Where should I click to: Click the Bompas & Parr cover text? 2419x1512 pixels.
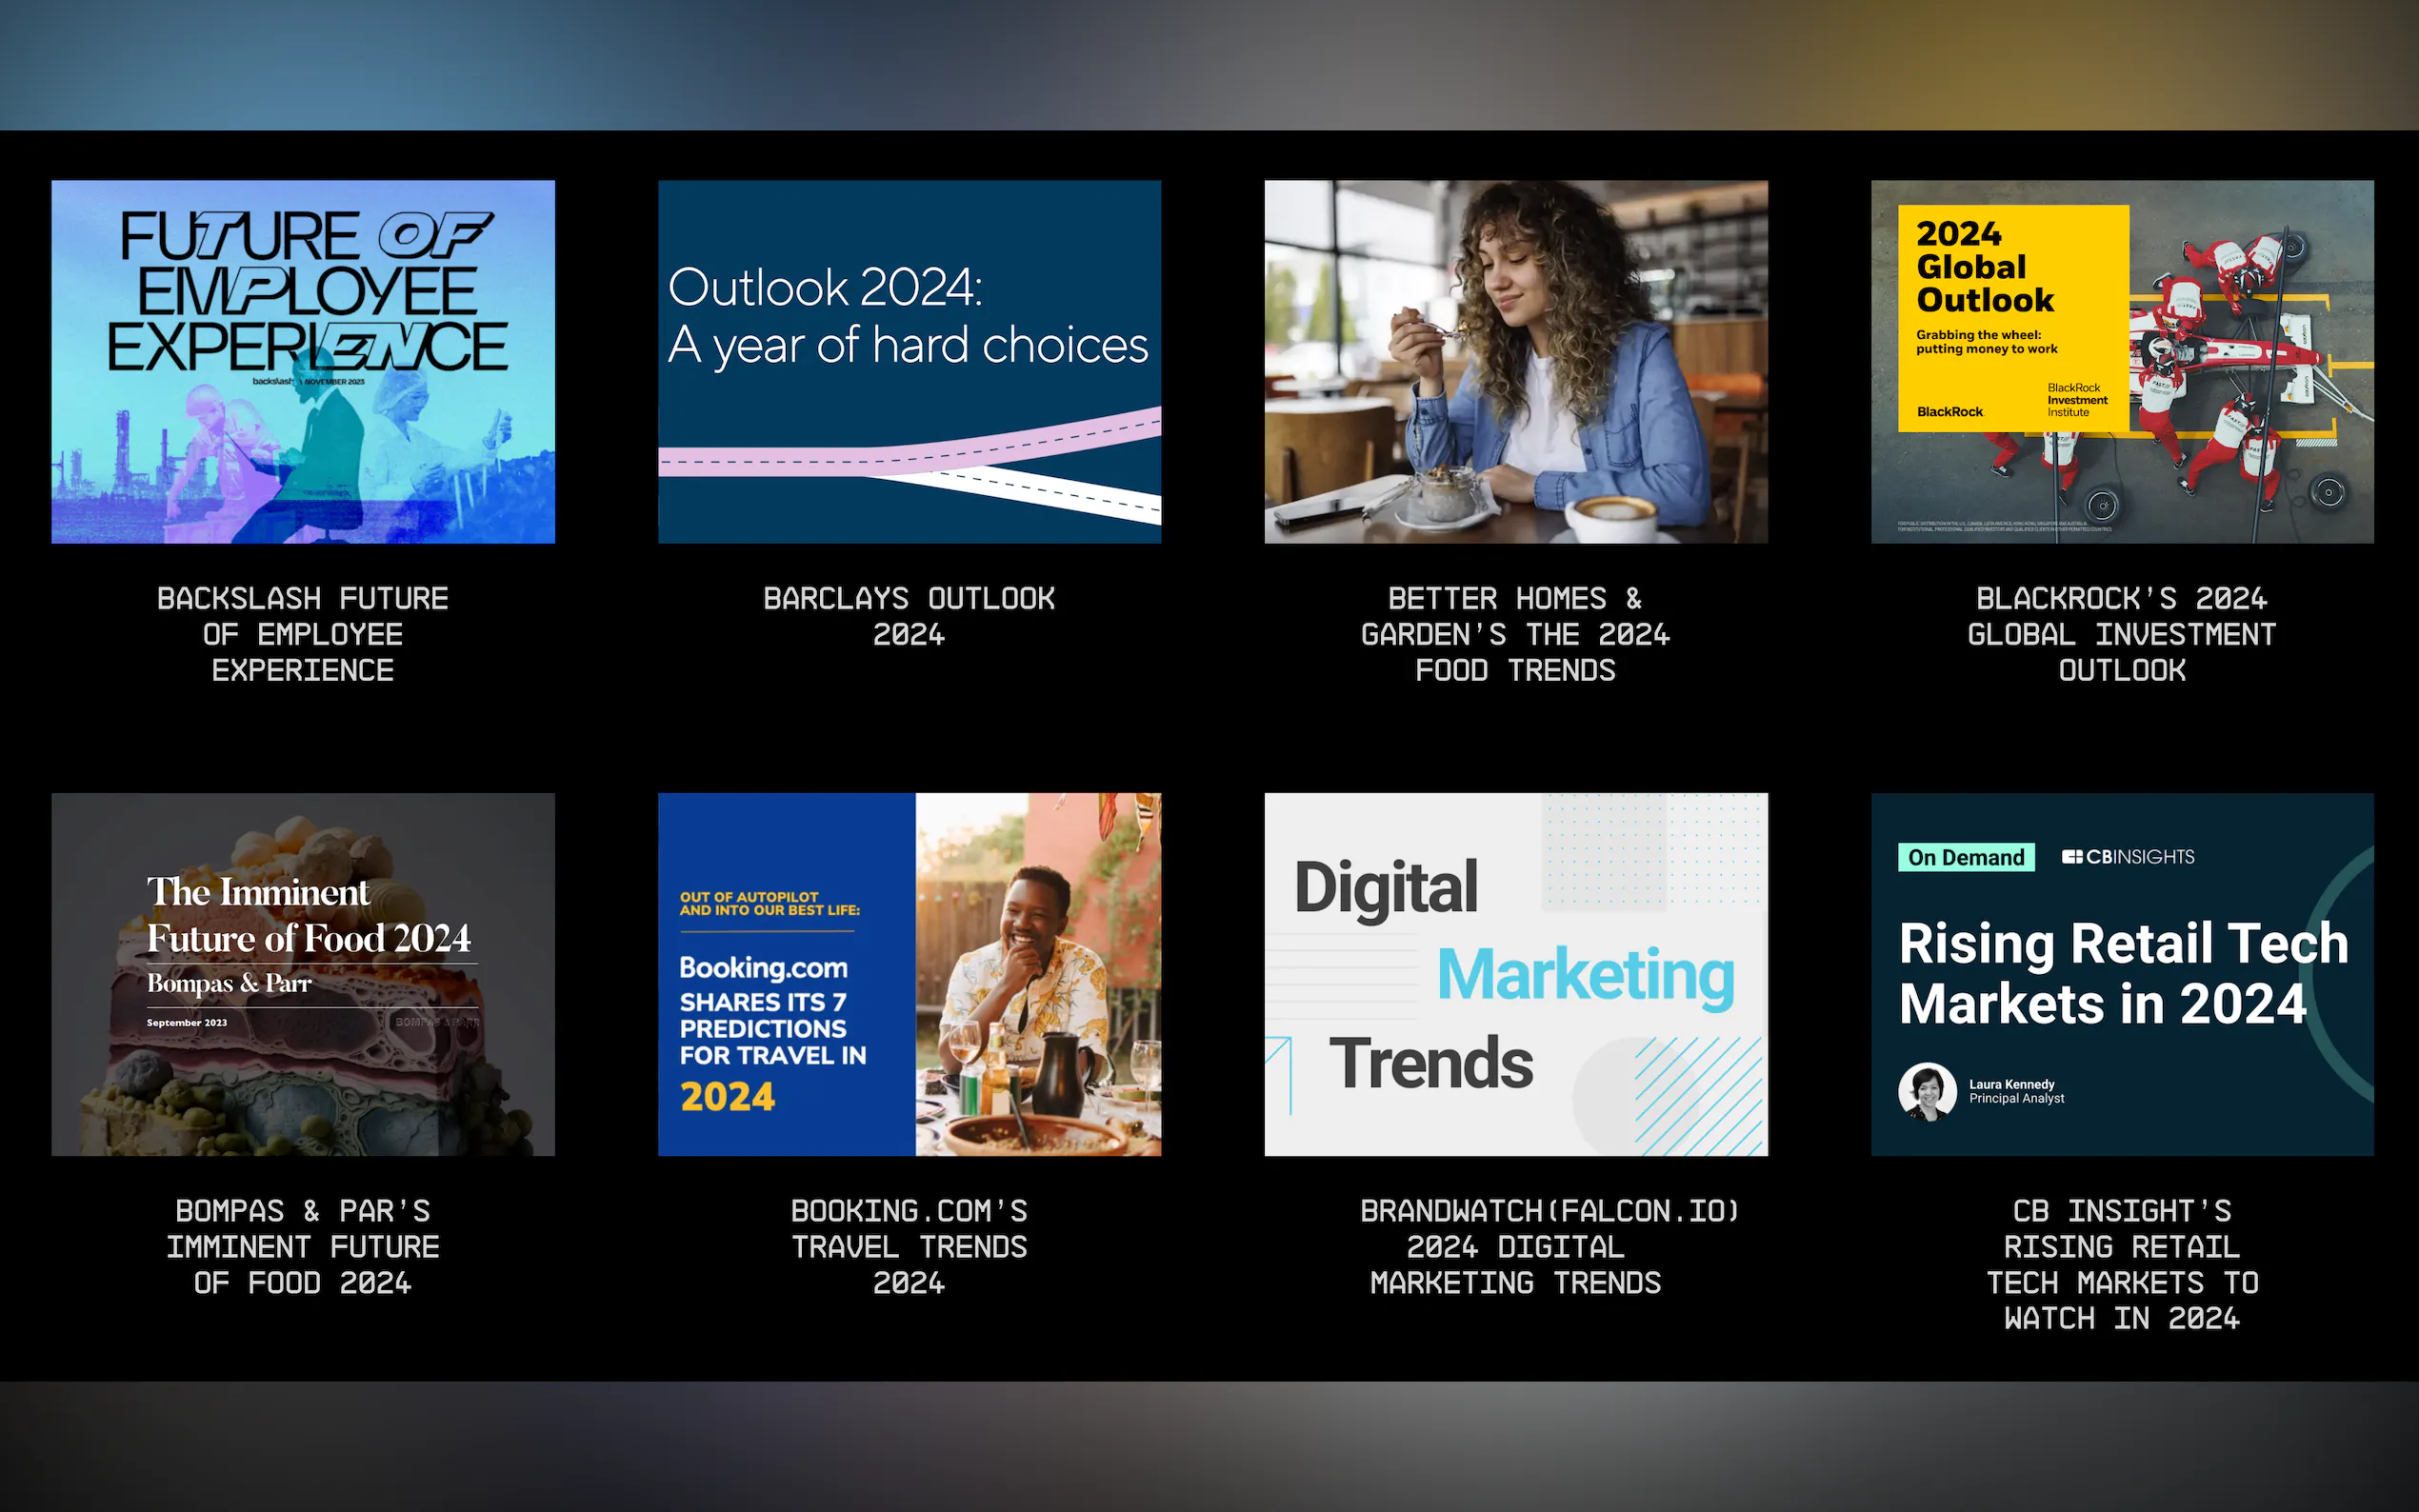(229, 984)
